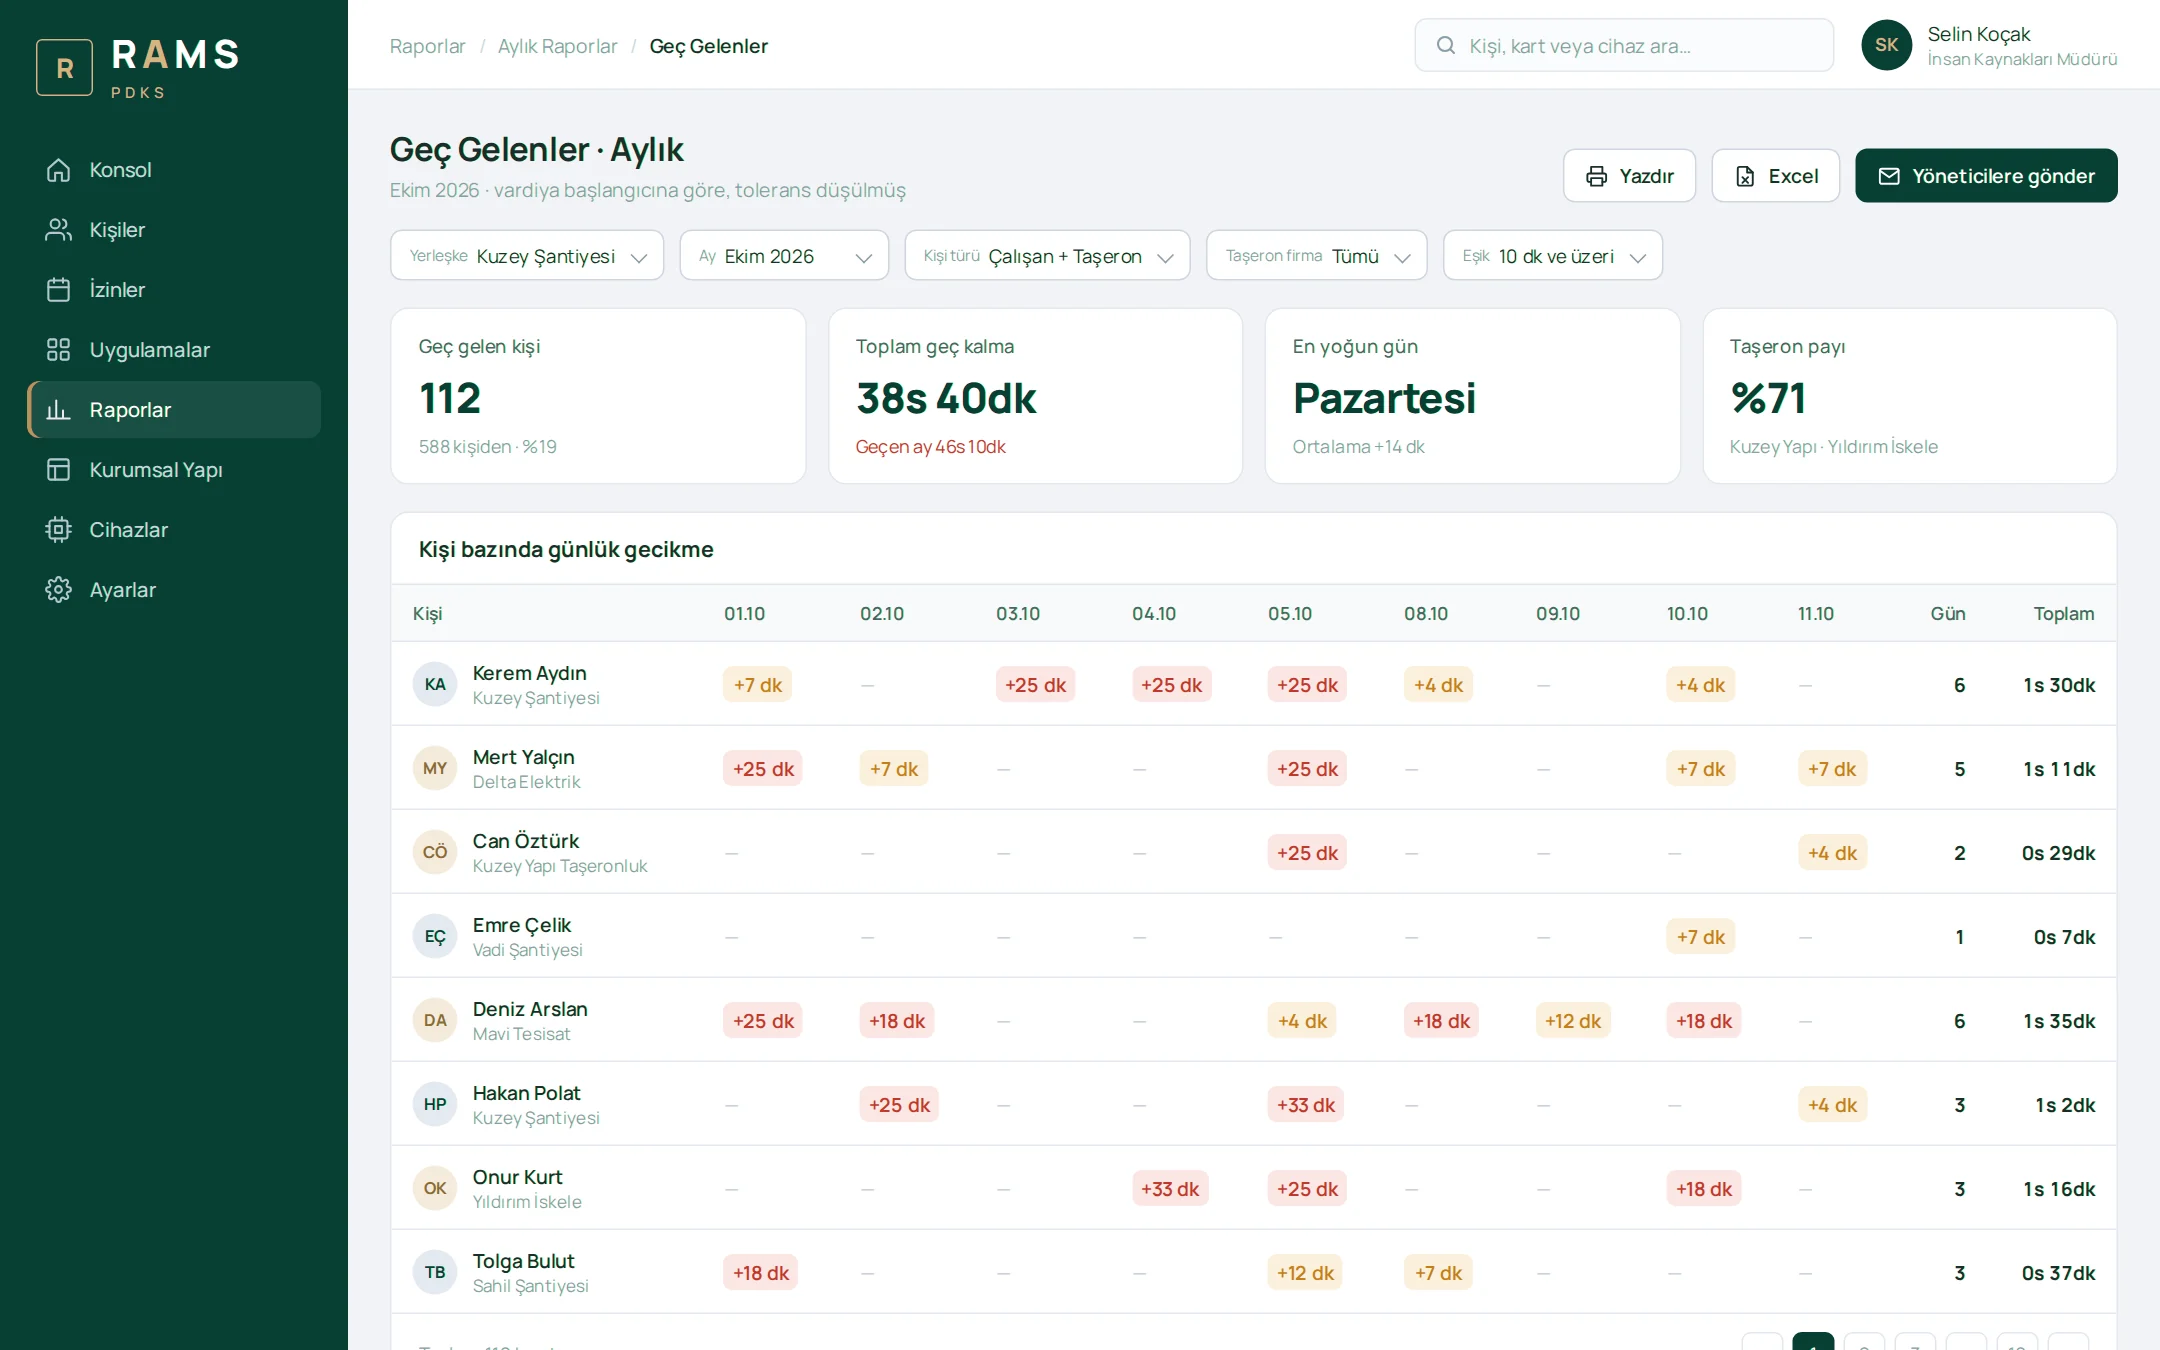Click Onur Kurt's +33 dk cell
The height and width of the screenshot is (1350, 2160).
(x=1170, y=1189)
